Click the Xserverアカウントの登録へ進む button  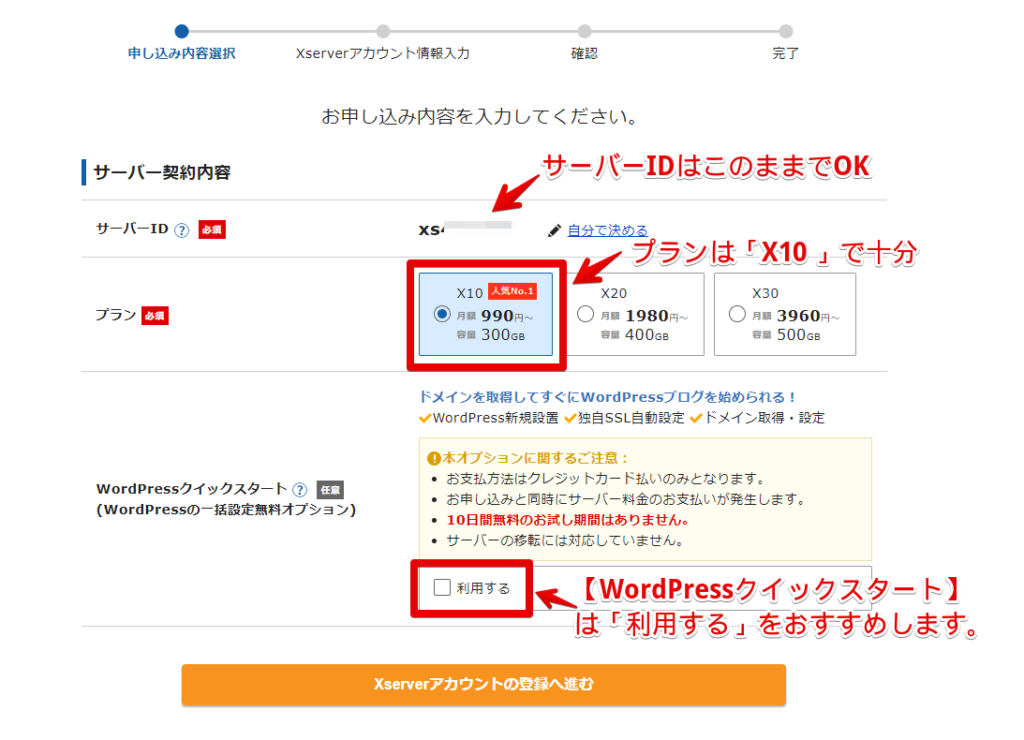(483, 684)
